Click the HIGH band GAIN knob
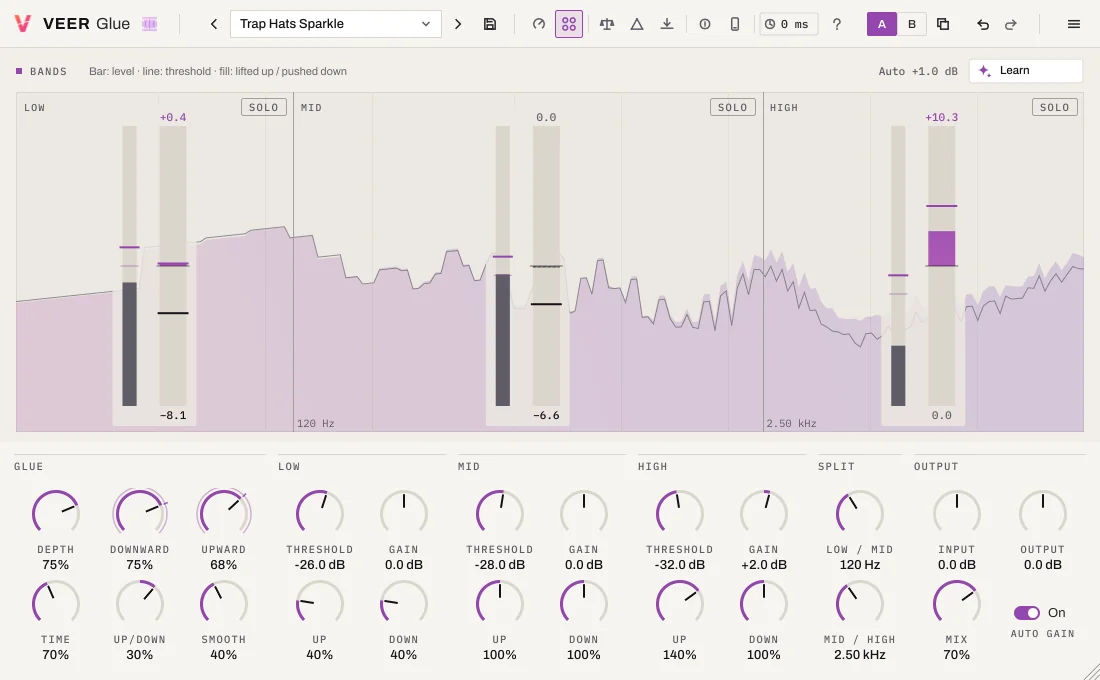 (x=763, y=513)
